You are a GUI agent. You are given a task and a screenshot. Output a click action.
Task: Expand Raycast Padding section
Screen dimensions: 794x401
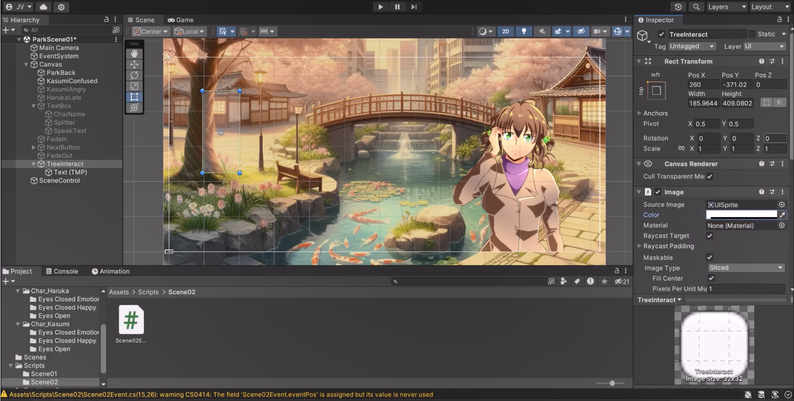pyautogui.click(x=640, y=246)
